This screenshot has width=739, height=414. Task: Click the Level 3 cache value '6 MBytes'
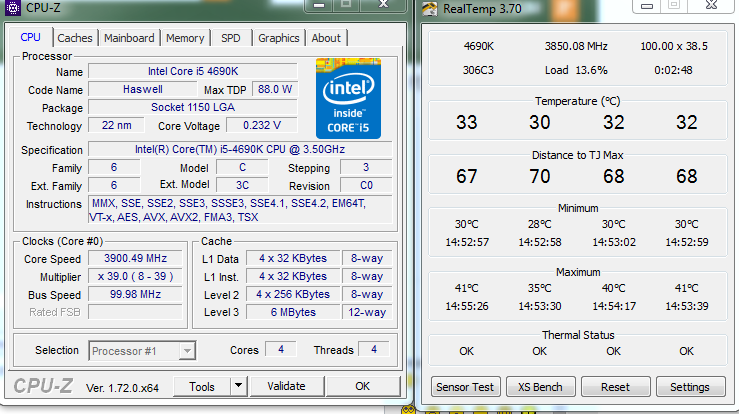click(x=293, y=312)
